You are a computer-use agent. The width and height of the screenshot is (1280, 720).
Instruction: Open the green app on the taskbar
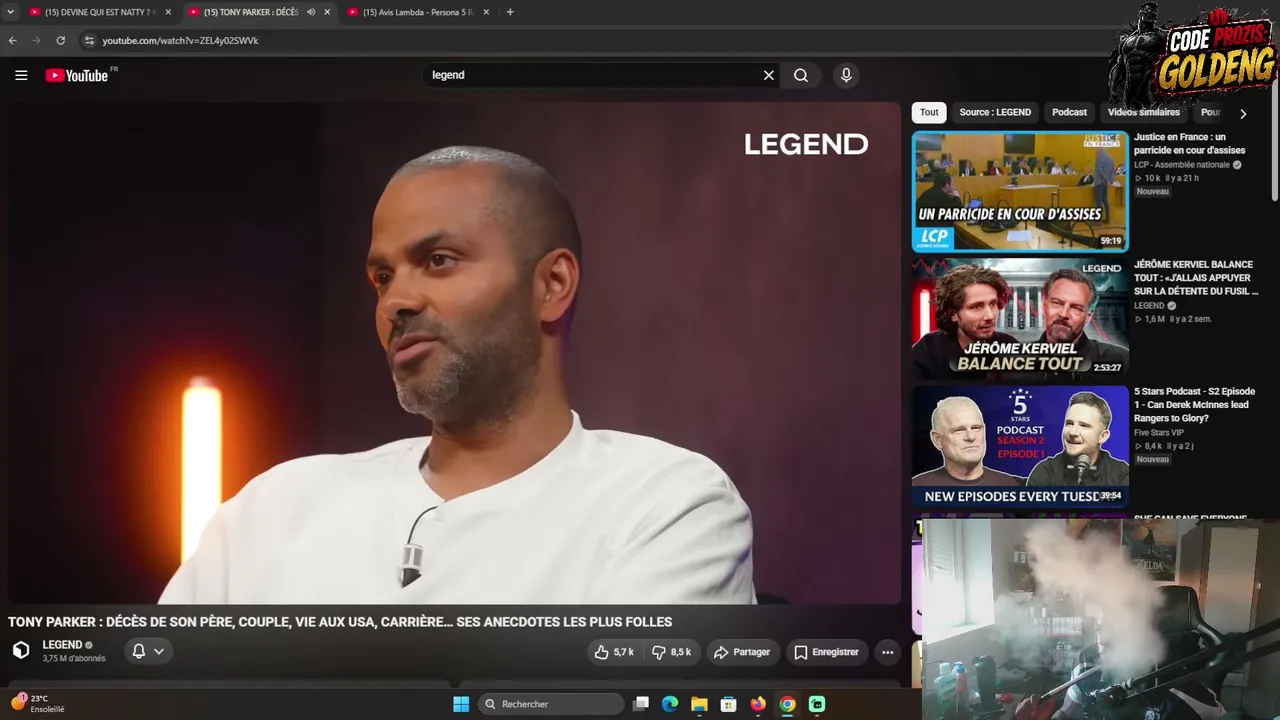817,704
